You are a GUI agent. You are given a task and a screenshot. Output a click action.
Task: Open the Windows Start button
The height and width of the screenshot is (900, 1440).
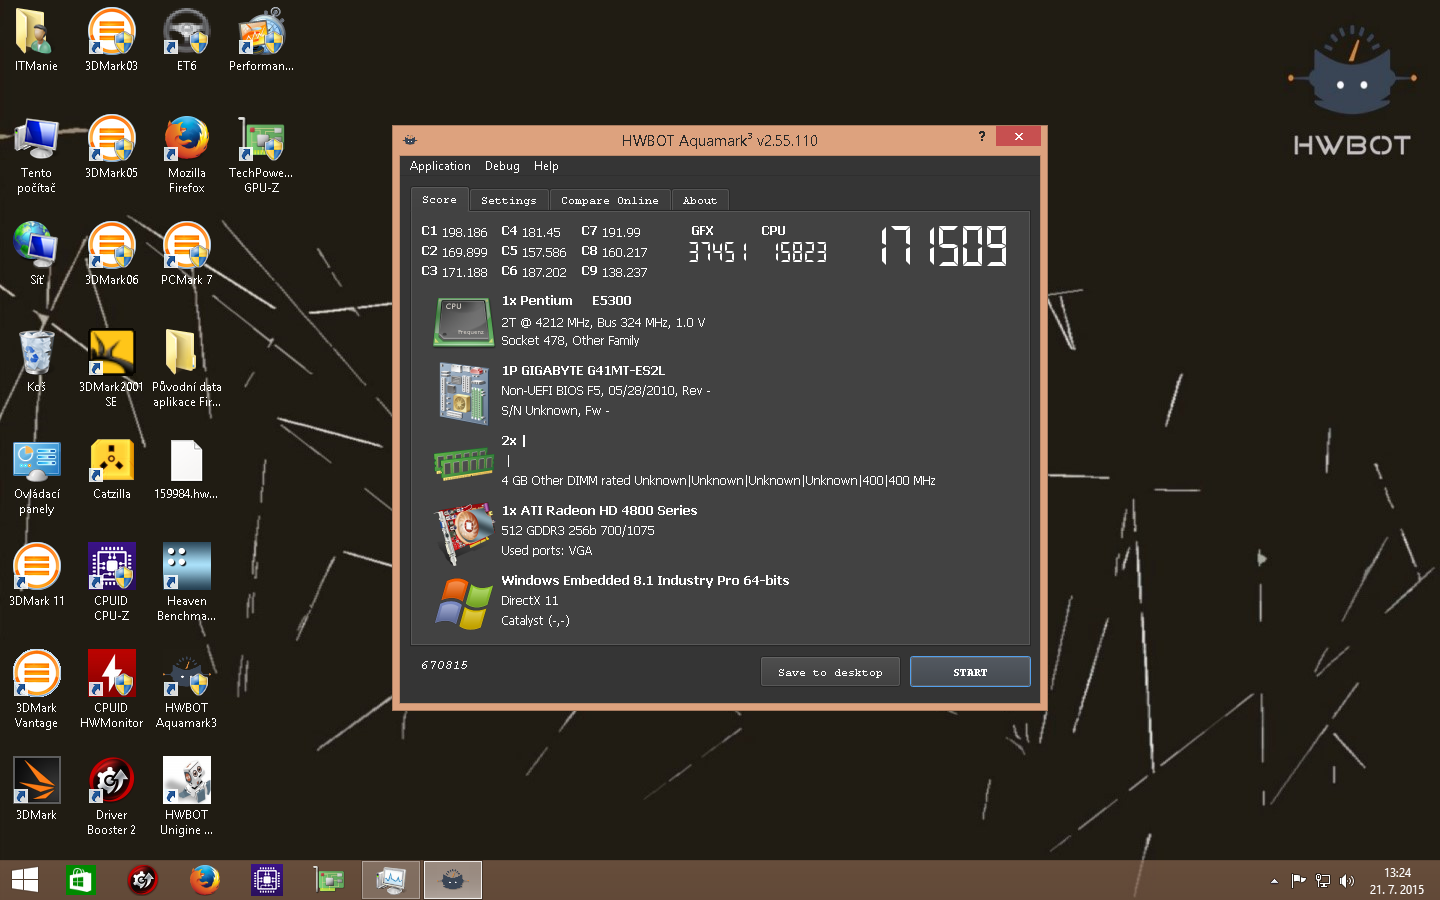(25, 880)
